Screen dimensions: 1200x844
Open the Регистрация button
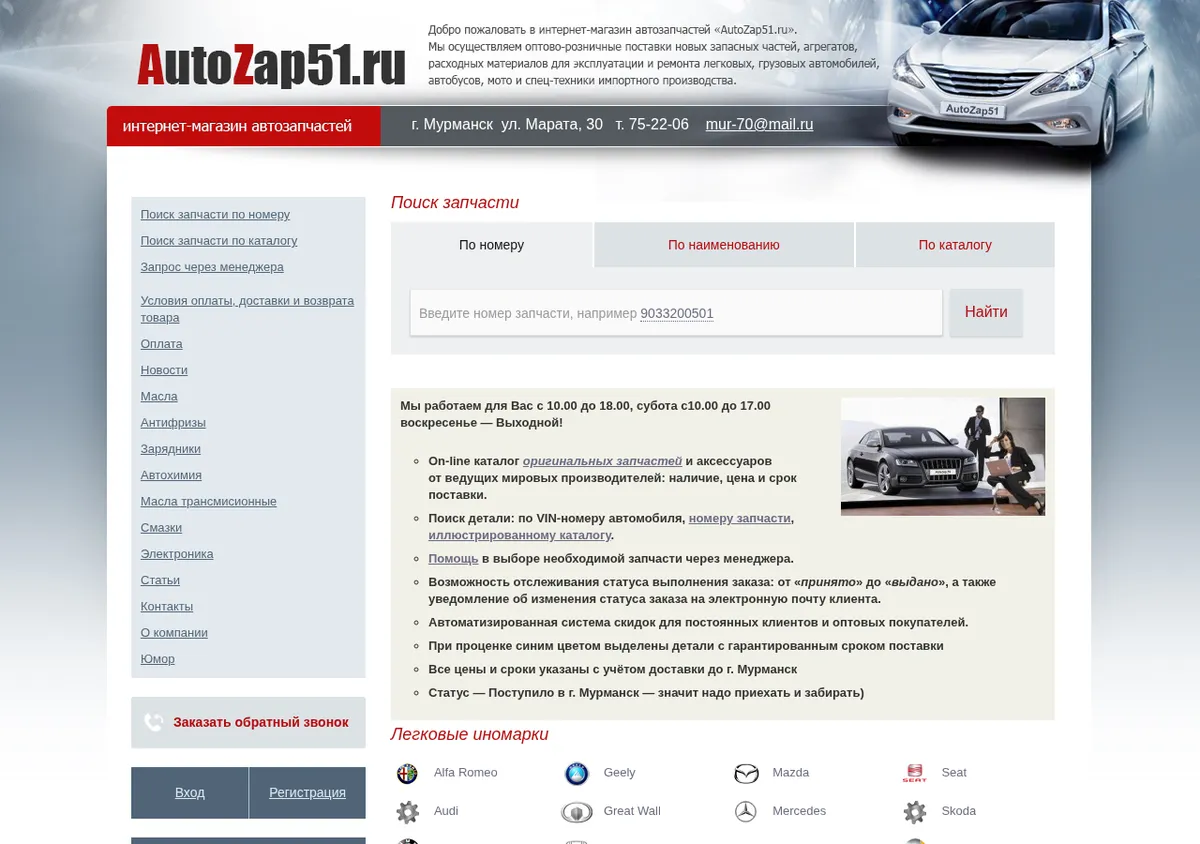click(307, 793)
